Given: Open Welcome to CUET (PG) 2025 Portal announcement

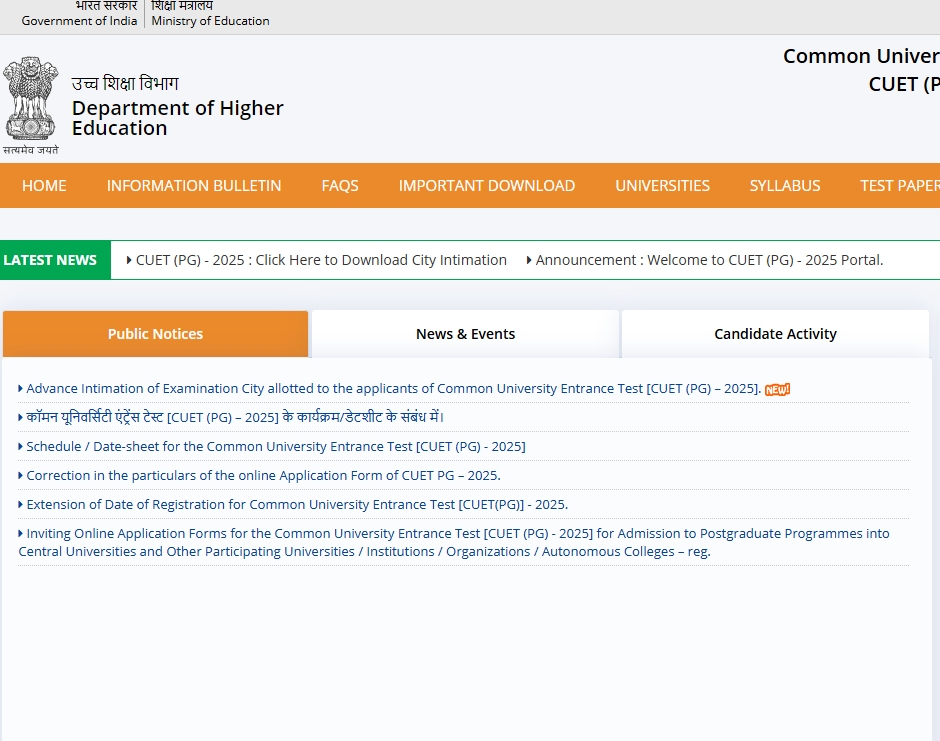Looking at the screenshot, I should pos(709,260).
